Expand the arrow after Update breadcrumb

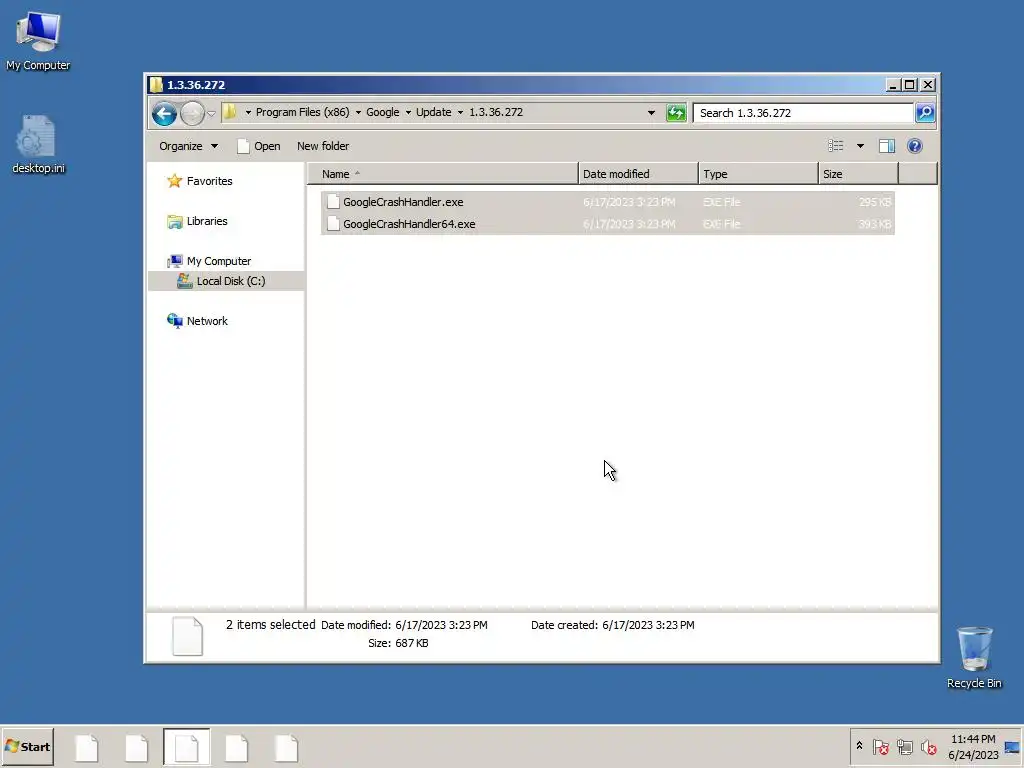[x=460, y=112]
